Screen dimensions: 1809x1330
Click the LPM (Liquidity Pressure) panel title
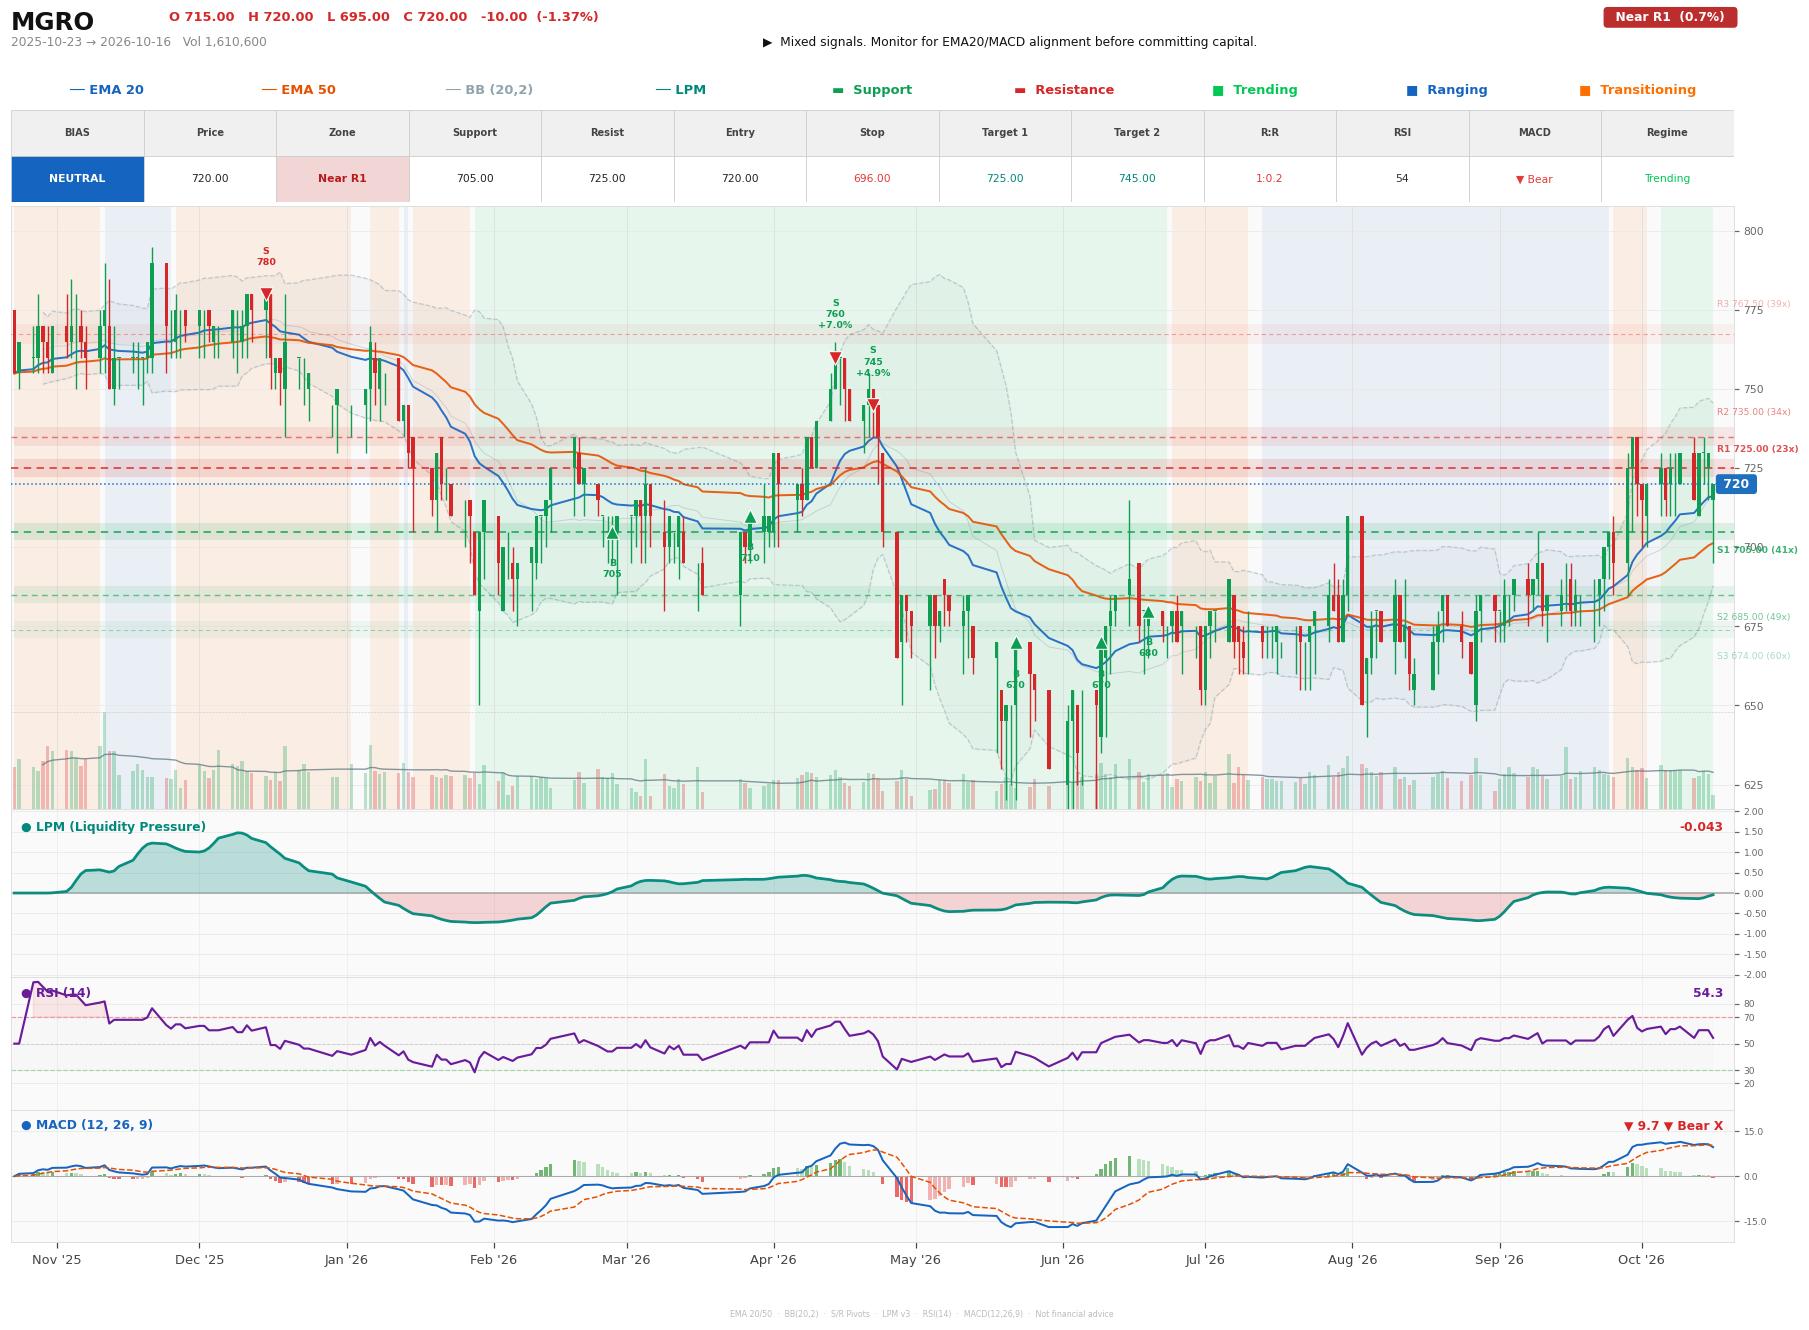point(113,827)
